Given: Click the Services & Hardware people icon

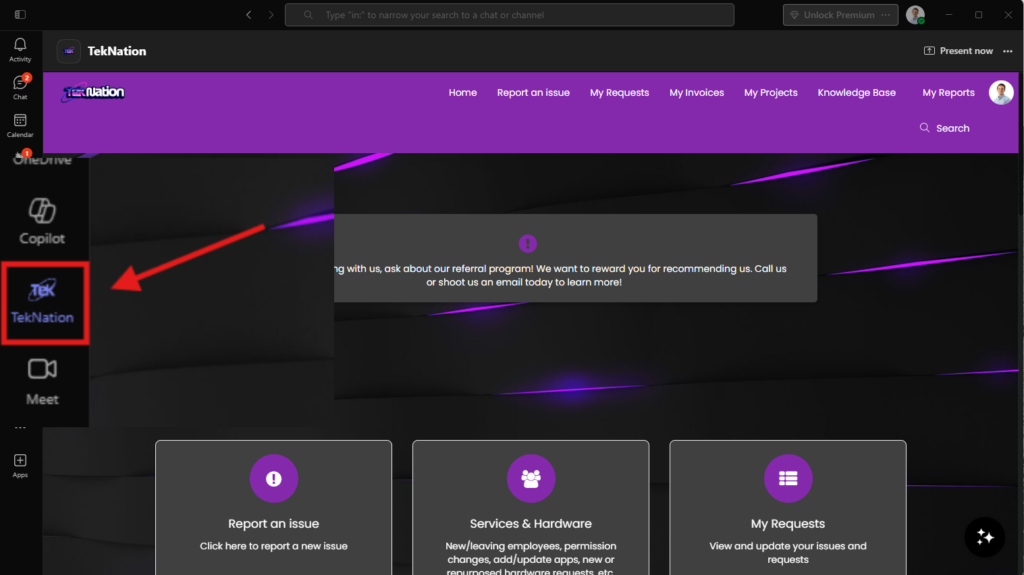Looking at the screenshot, I should click(531, 478).
